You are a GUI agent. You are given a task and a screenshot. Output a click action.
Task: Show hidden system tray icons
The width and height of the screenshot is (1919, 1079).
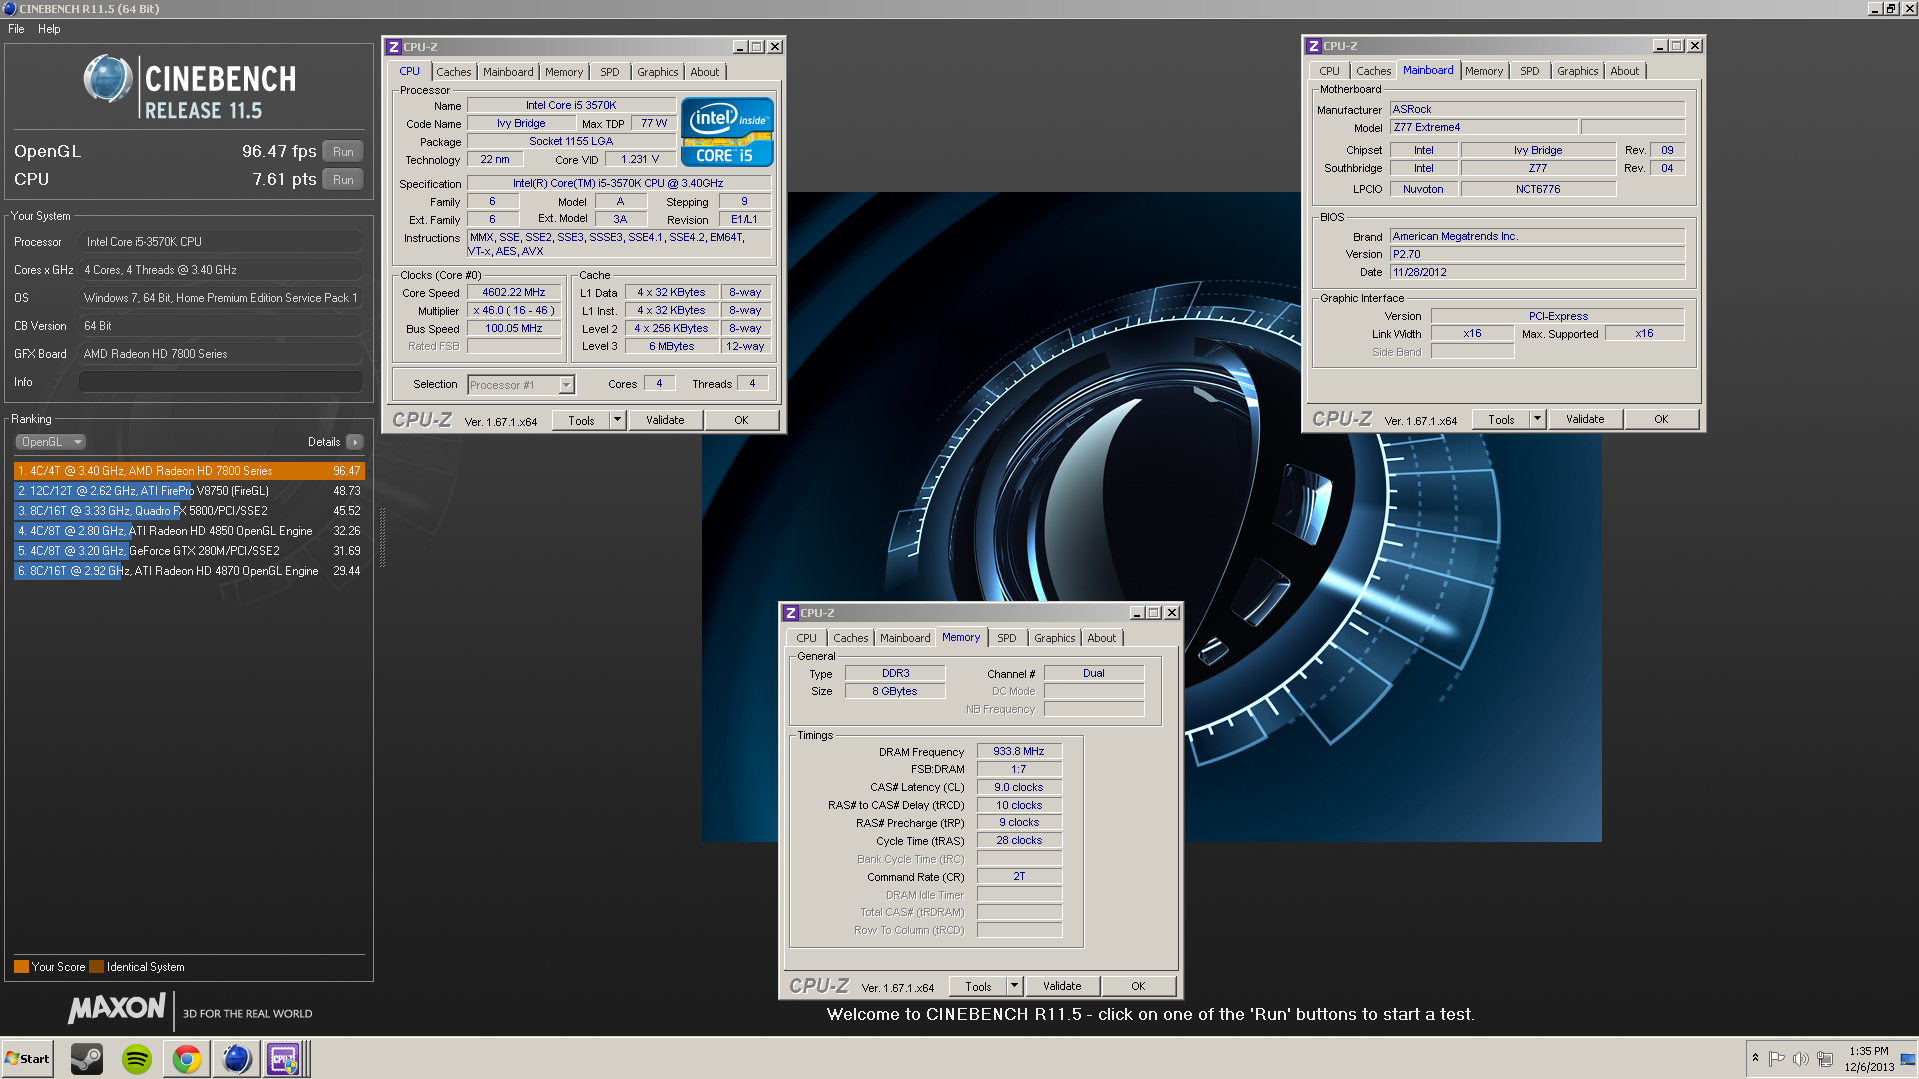point(1755,1058)
